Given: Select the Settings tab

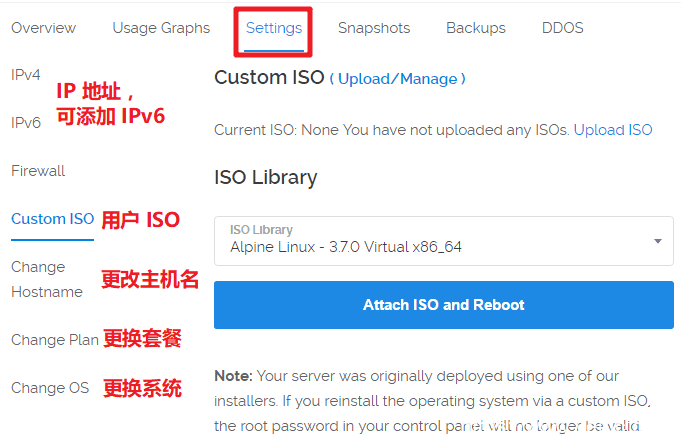Looking at the screenshot, I should click(274, 28).
